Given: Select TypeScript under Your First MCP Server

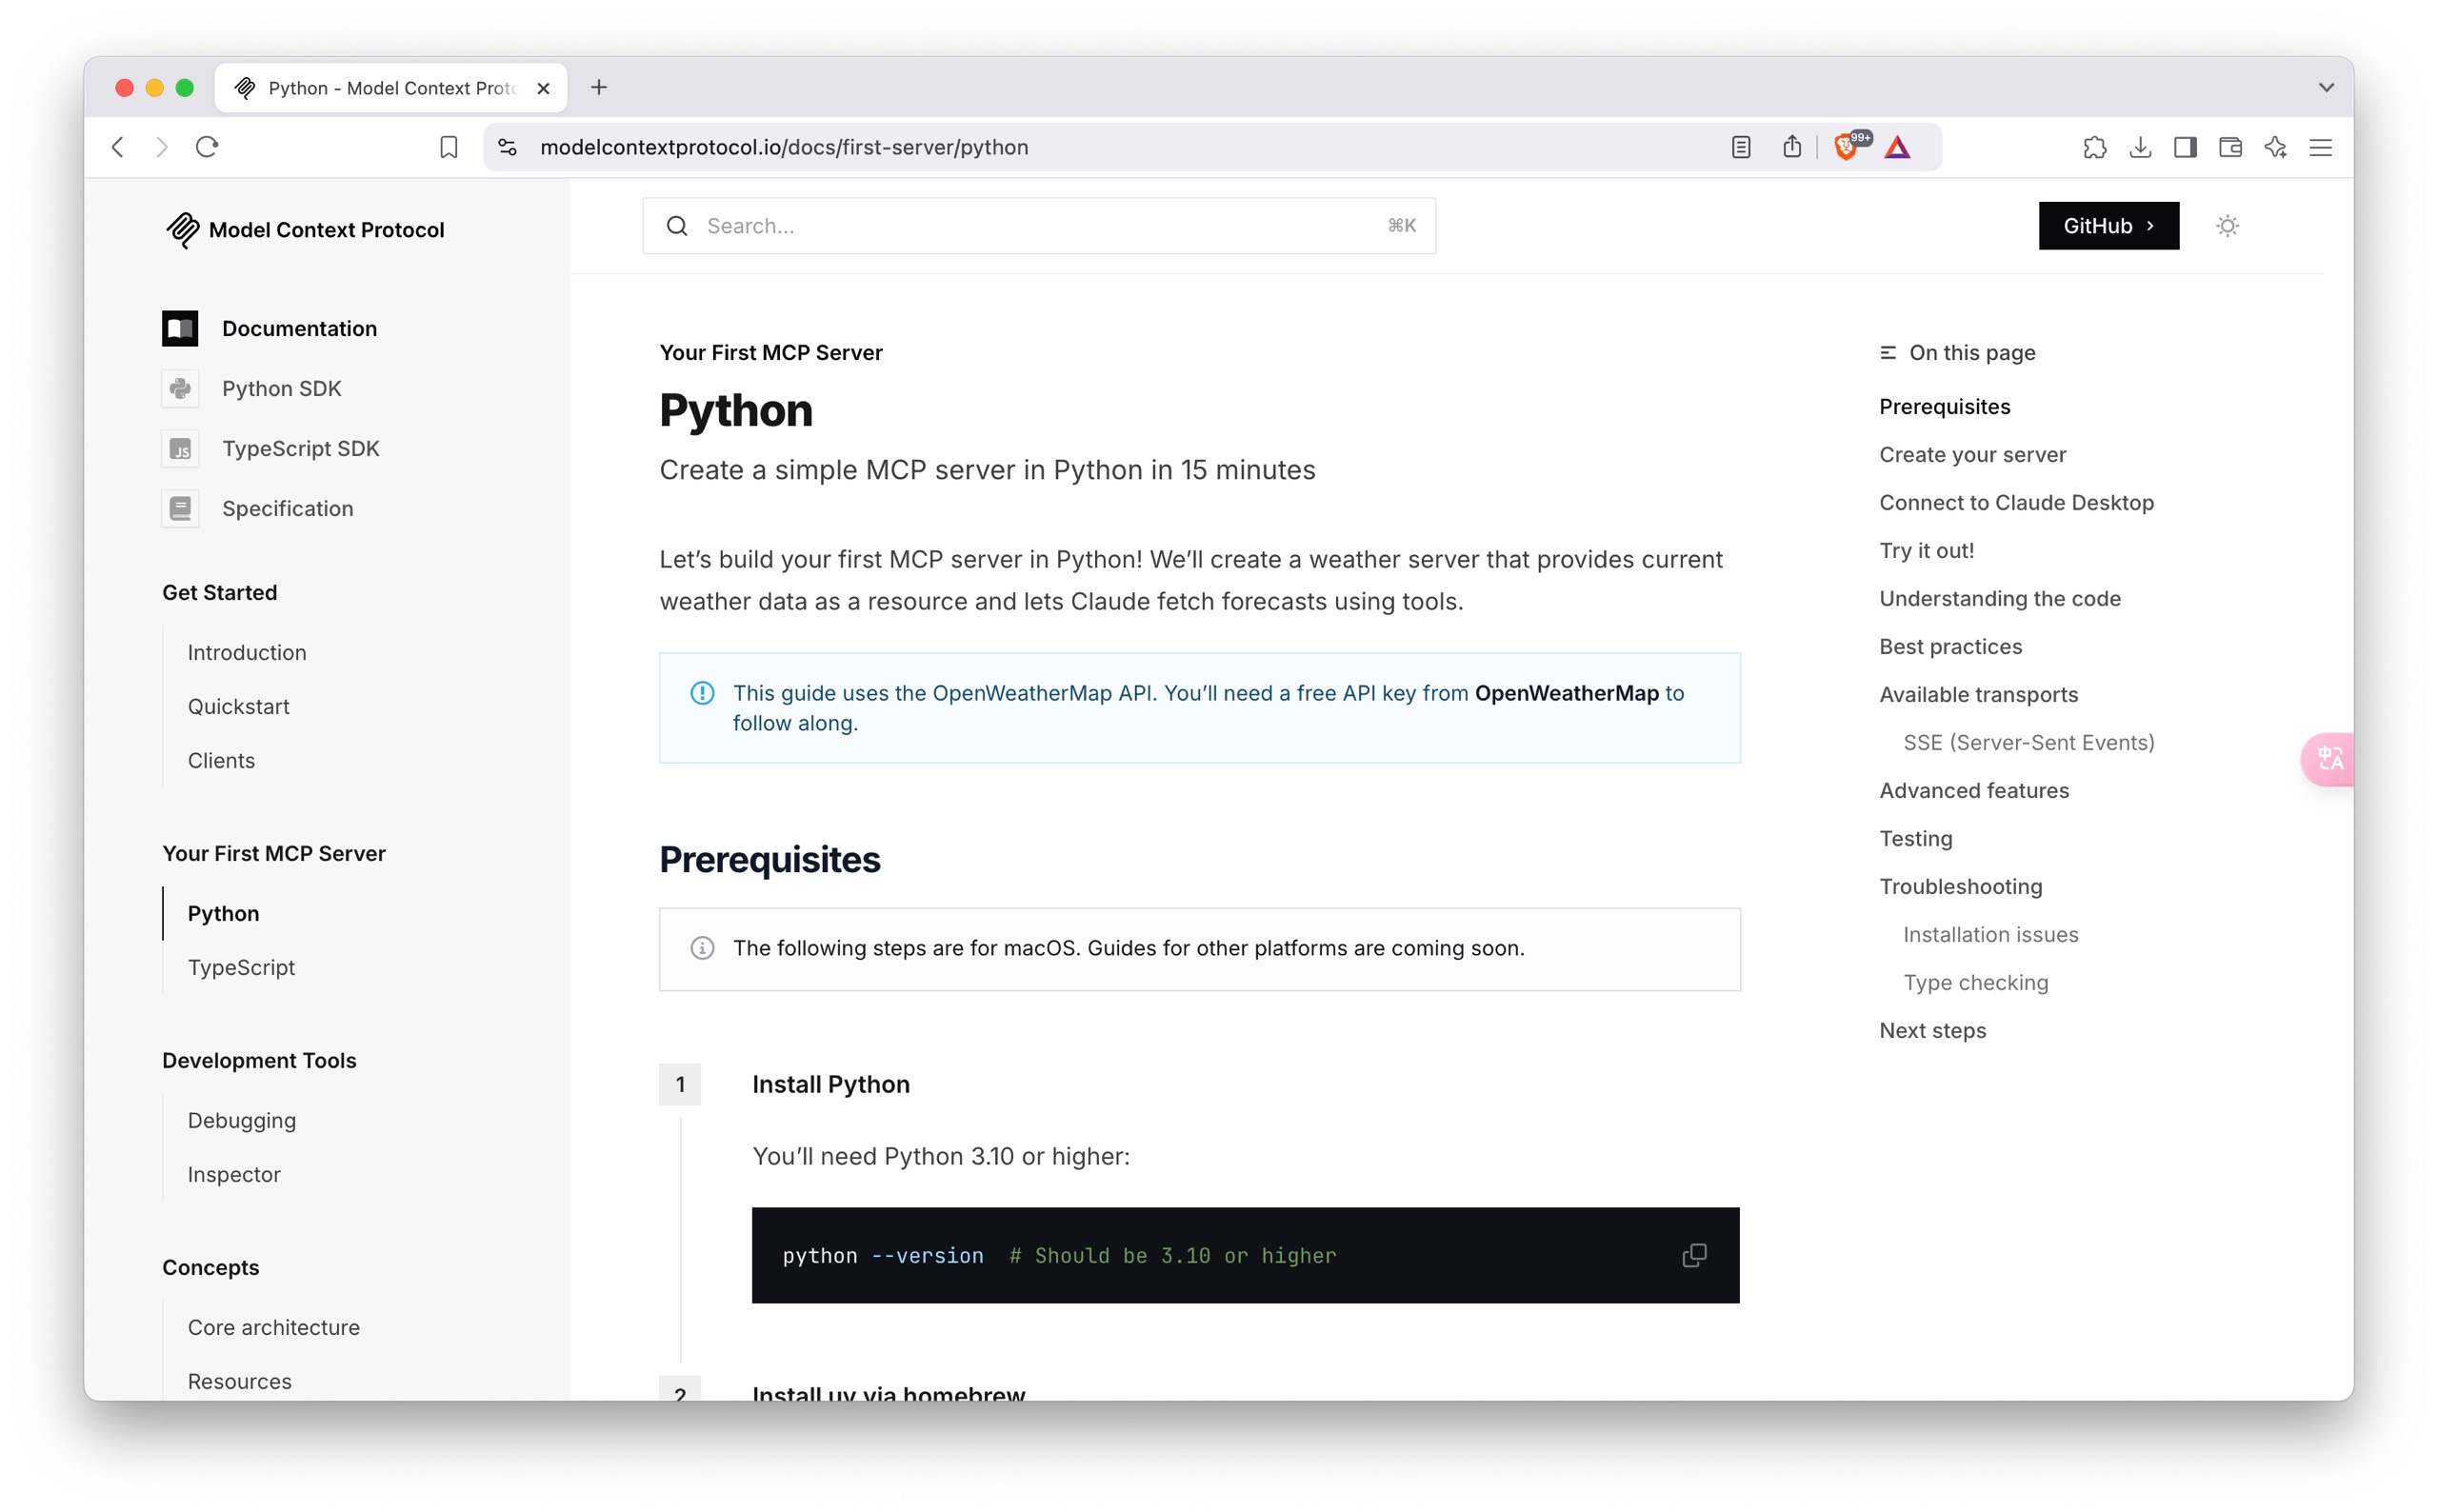Looking at the screenshot, I should (x=241, y=967).
